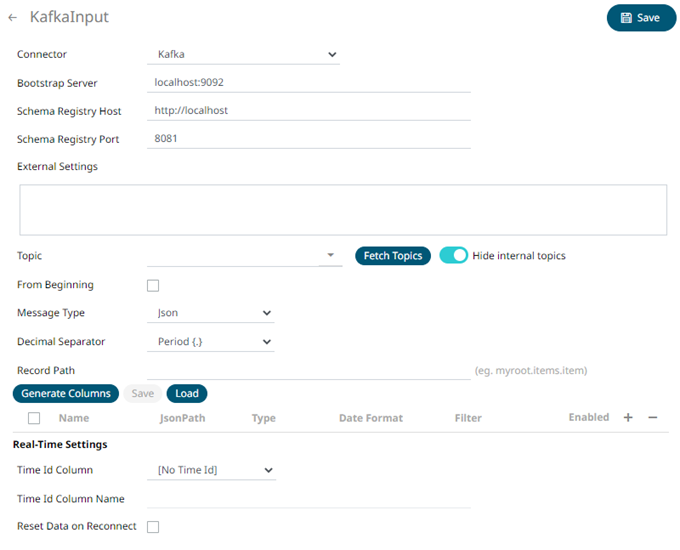Click inside the External Settings text area
680x550 pixels.
point(342,209)
